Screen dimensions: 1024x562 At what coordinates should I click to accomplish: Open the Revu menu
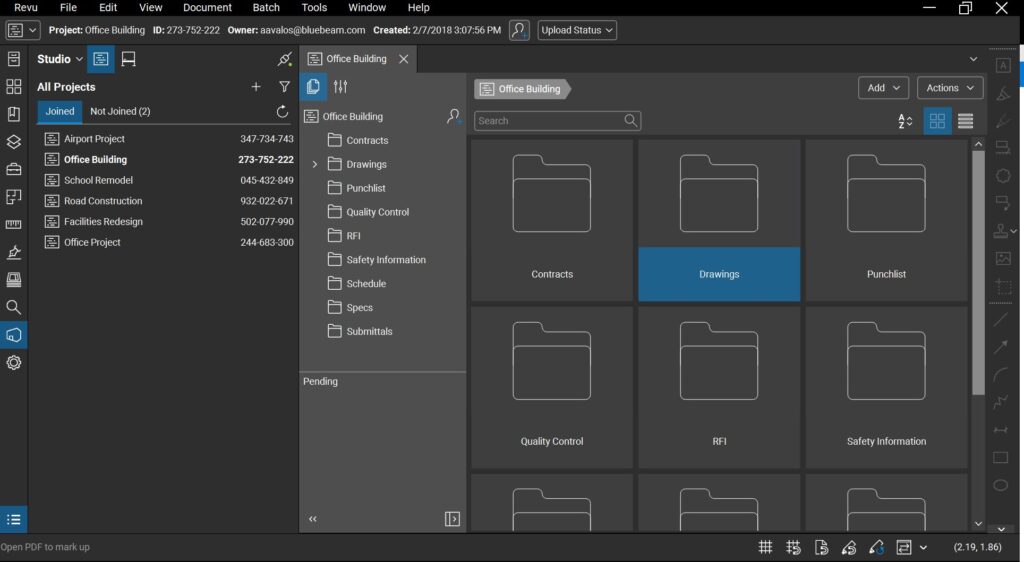[x=26, y=8]
